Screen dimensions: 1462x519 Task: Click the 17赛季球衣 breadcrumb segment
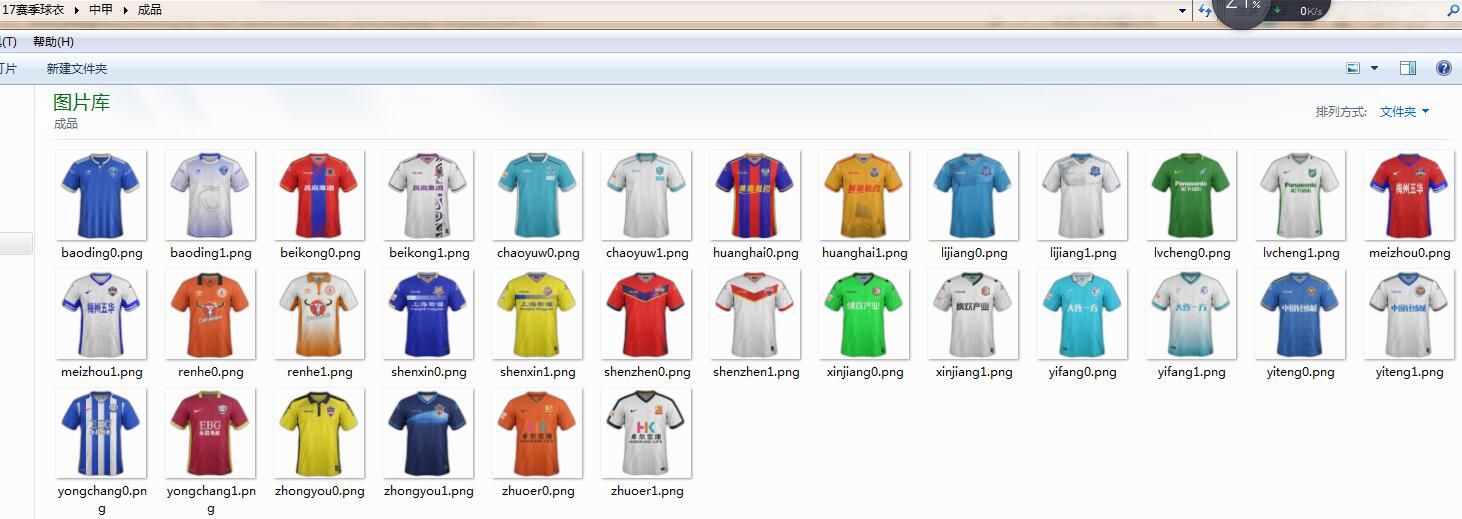34,10
